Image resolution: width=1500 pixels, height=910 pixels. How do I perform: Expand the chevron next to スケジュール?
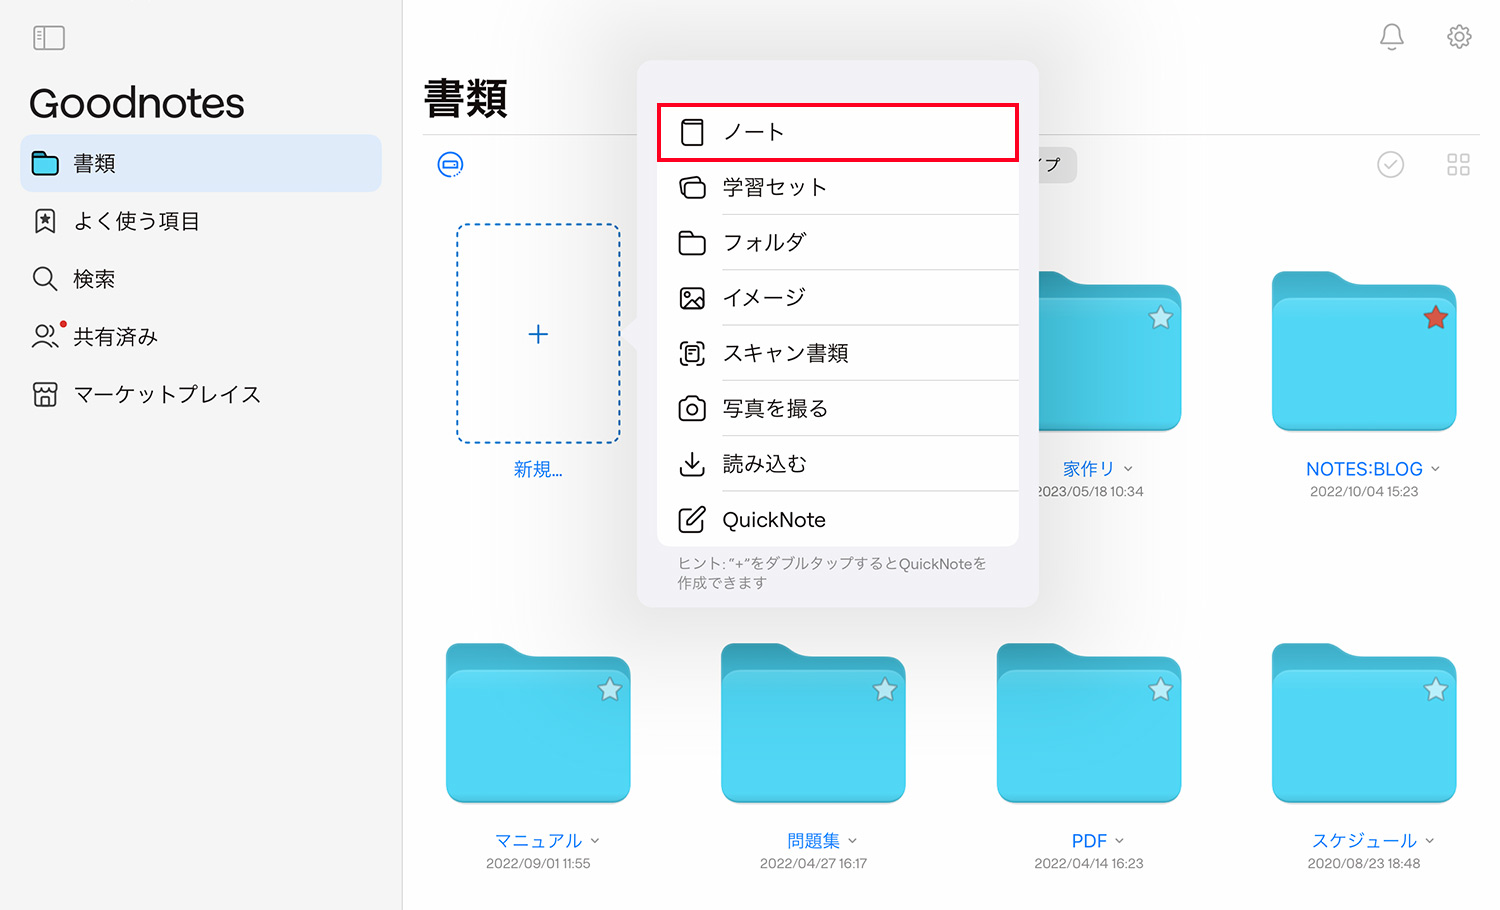1430,841
